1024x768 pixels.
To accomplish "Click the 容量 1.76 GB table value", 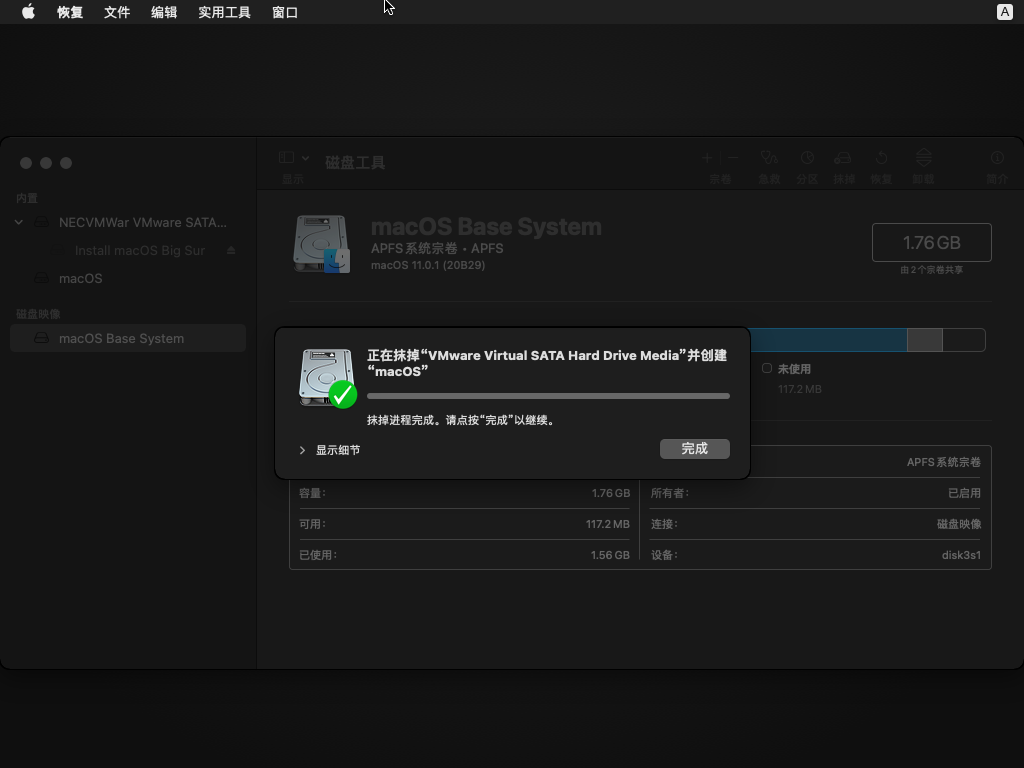I will (x=611, y=493).
